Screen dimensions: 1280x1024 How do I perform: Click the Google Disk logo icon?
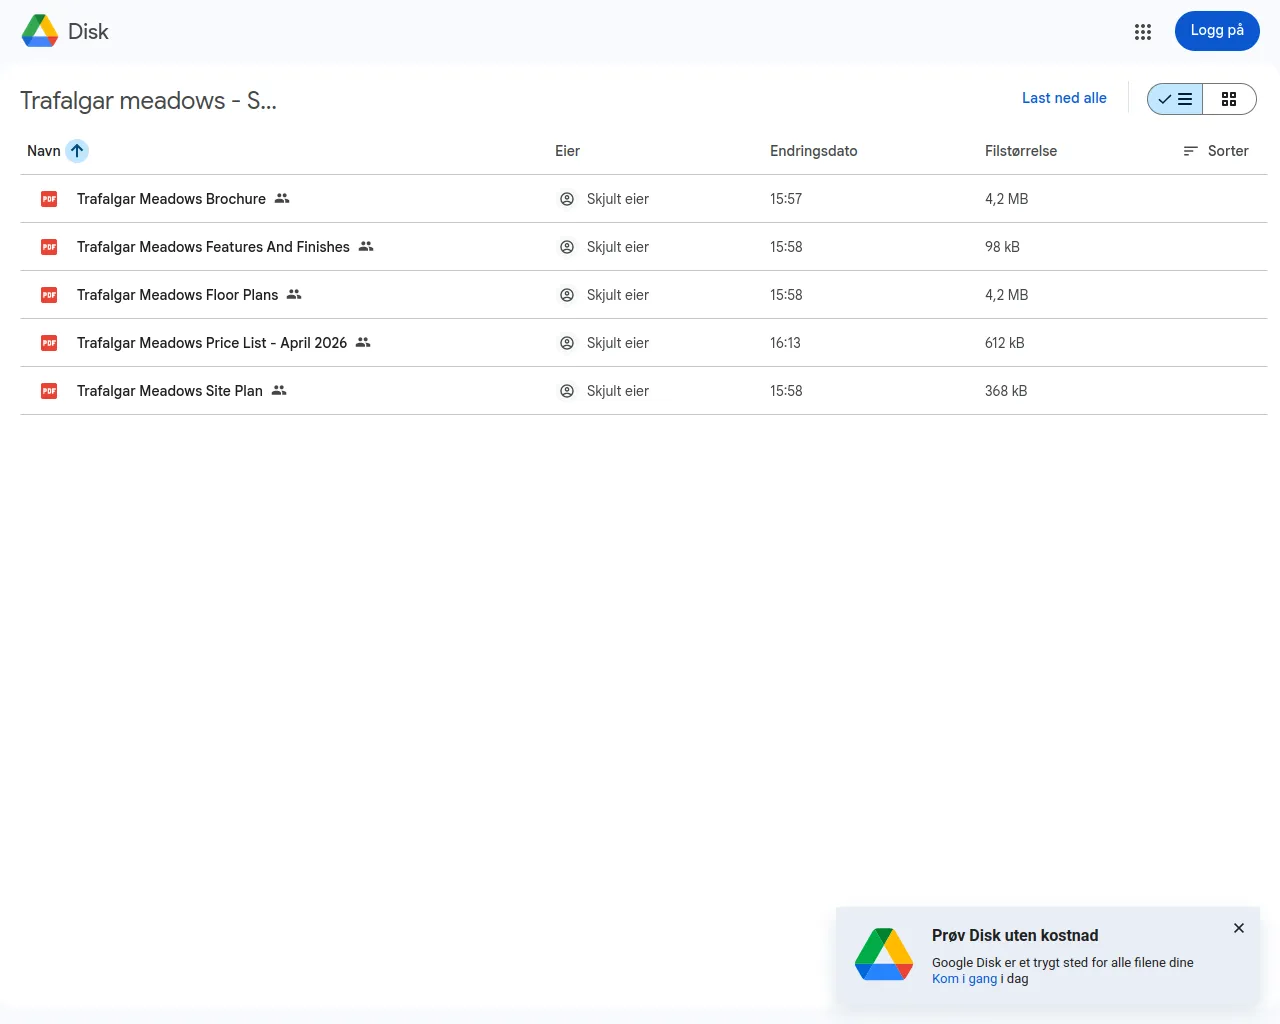(x=39, y=30)
